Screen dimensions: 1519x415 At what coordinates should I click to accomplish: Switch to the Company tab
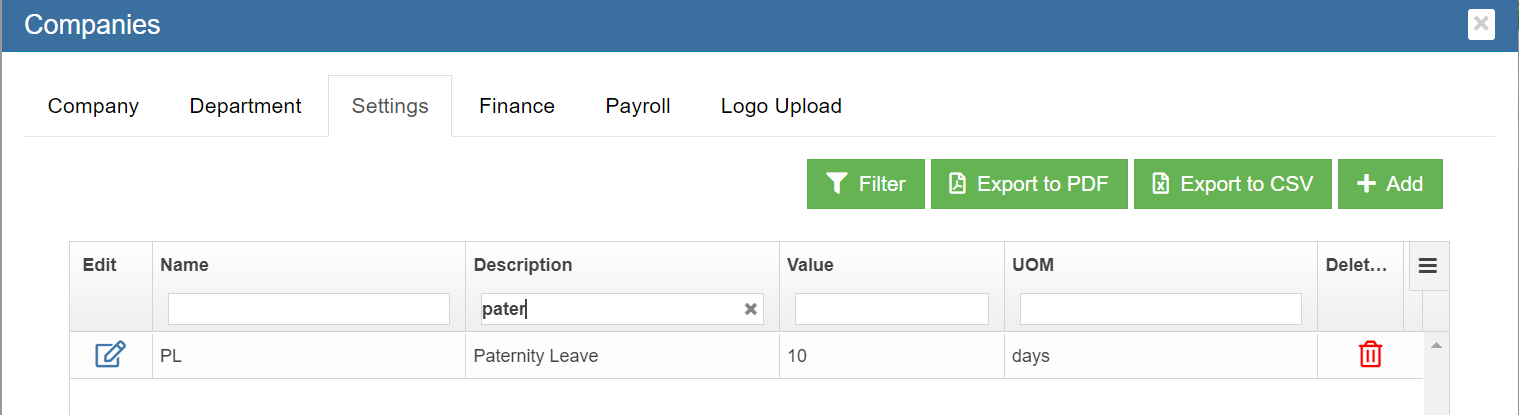pyautogui.click(x=93, y=106)
